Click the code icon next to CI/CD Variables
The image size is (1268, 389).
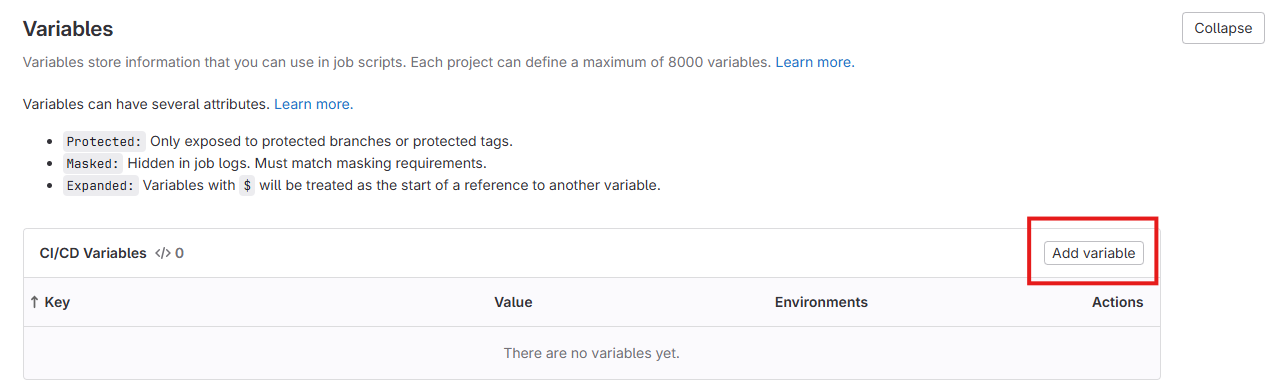[x=163, y=254]
